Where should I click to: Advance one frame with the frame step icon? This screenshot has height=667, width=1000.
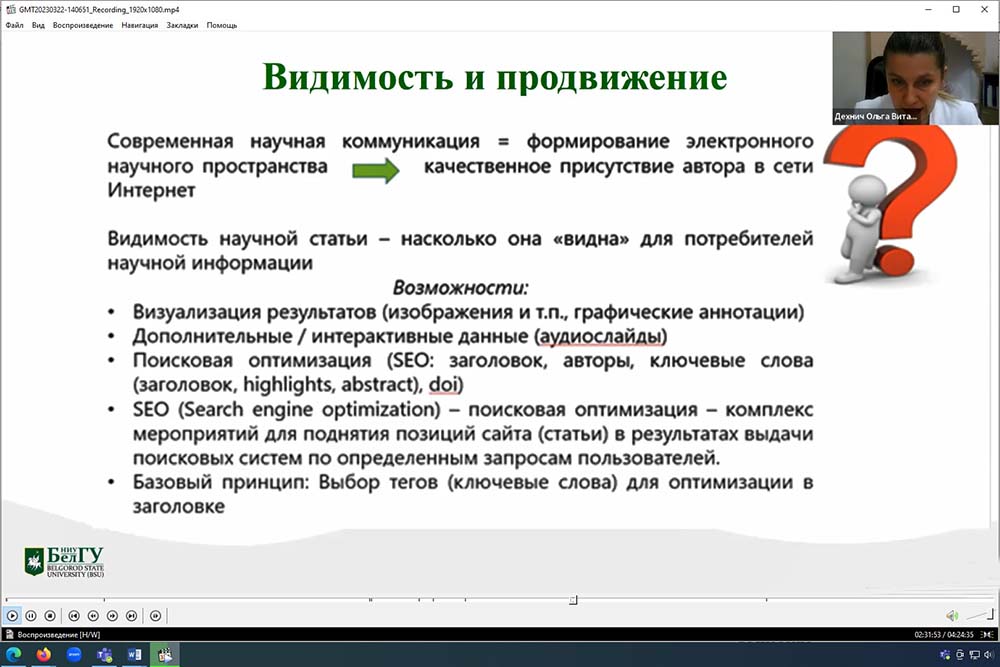(155, 616)
